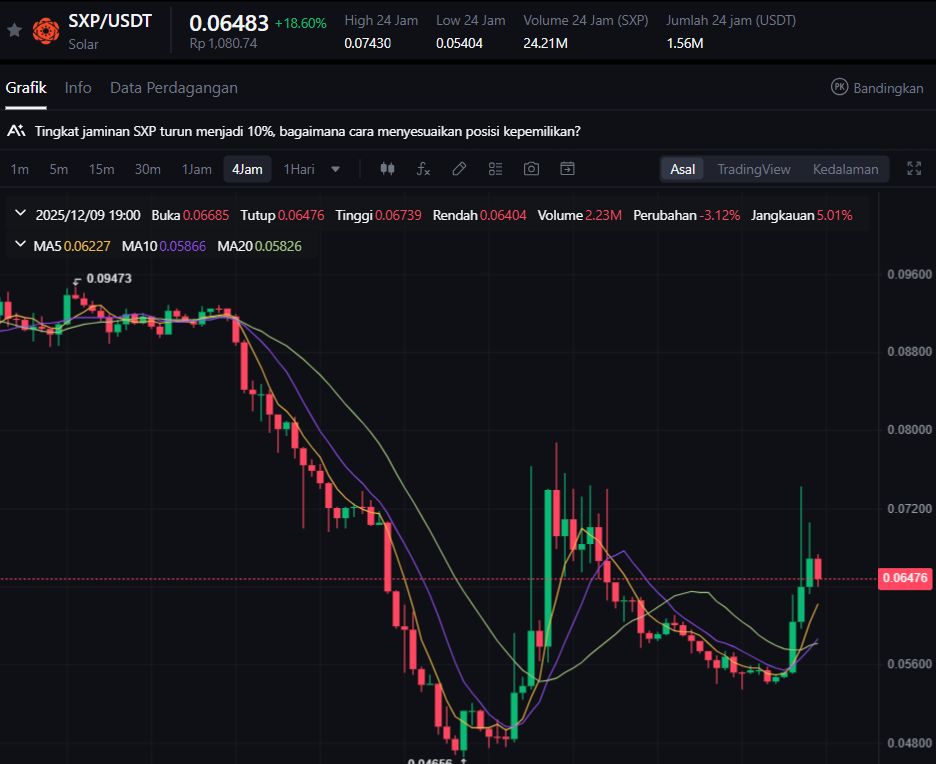Open chart settings list icon
This screenshot has height=764, width=936.
[x=495, y=169]
